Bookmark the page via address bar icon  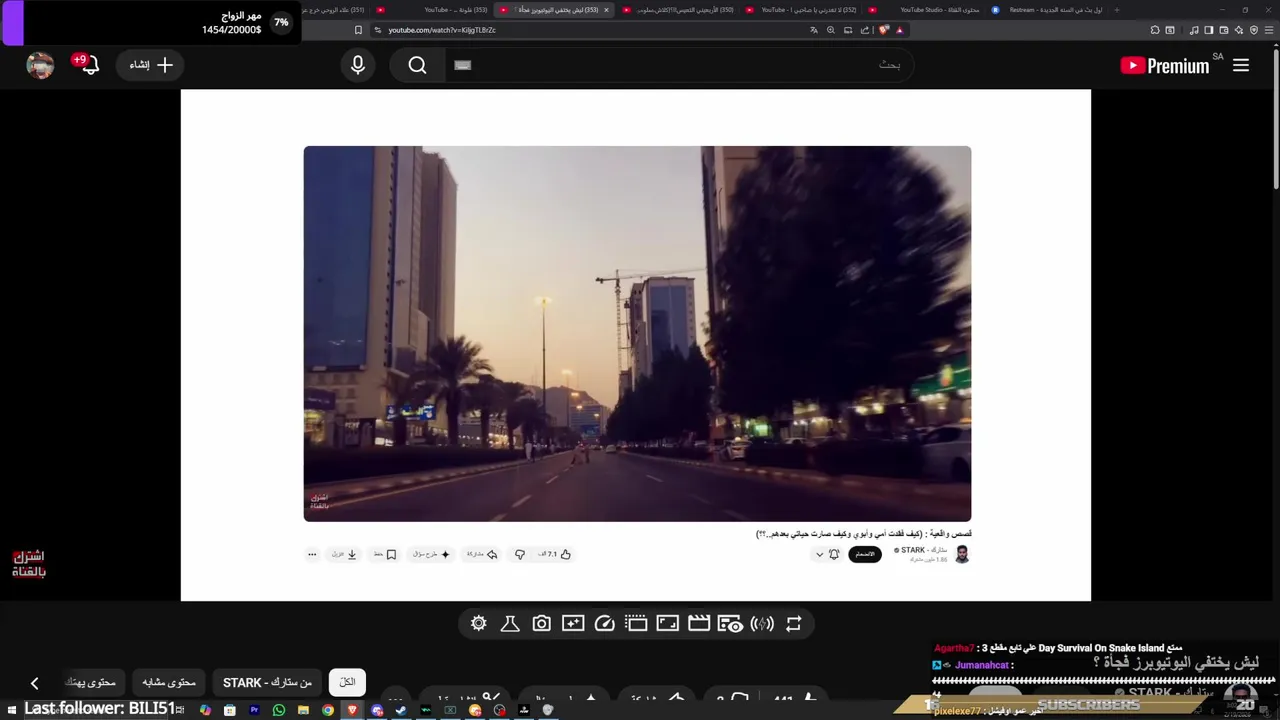[x=358, y=30]
